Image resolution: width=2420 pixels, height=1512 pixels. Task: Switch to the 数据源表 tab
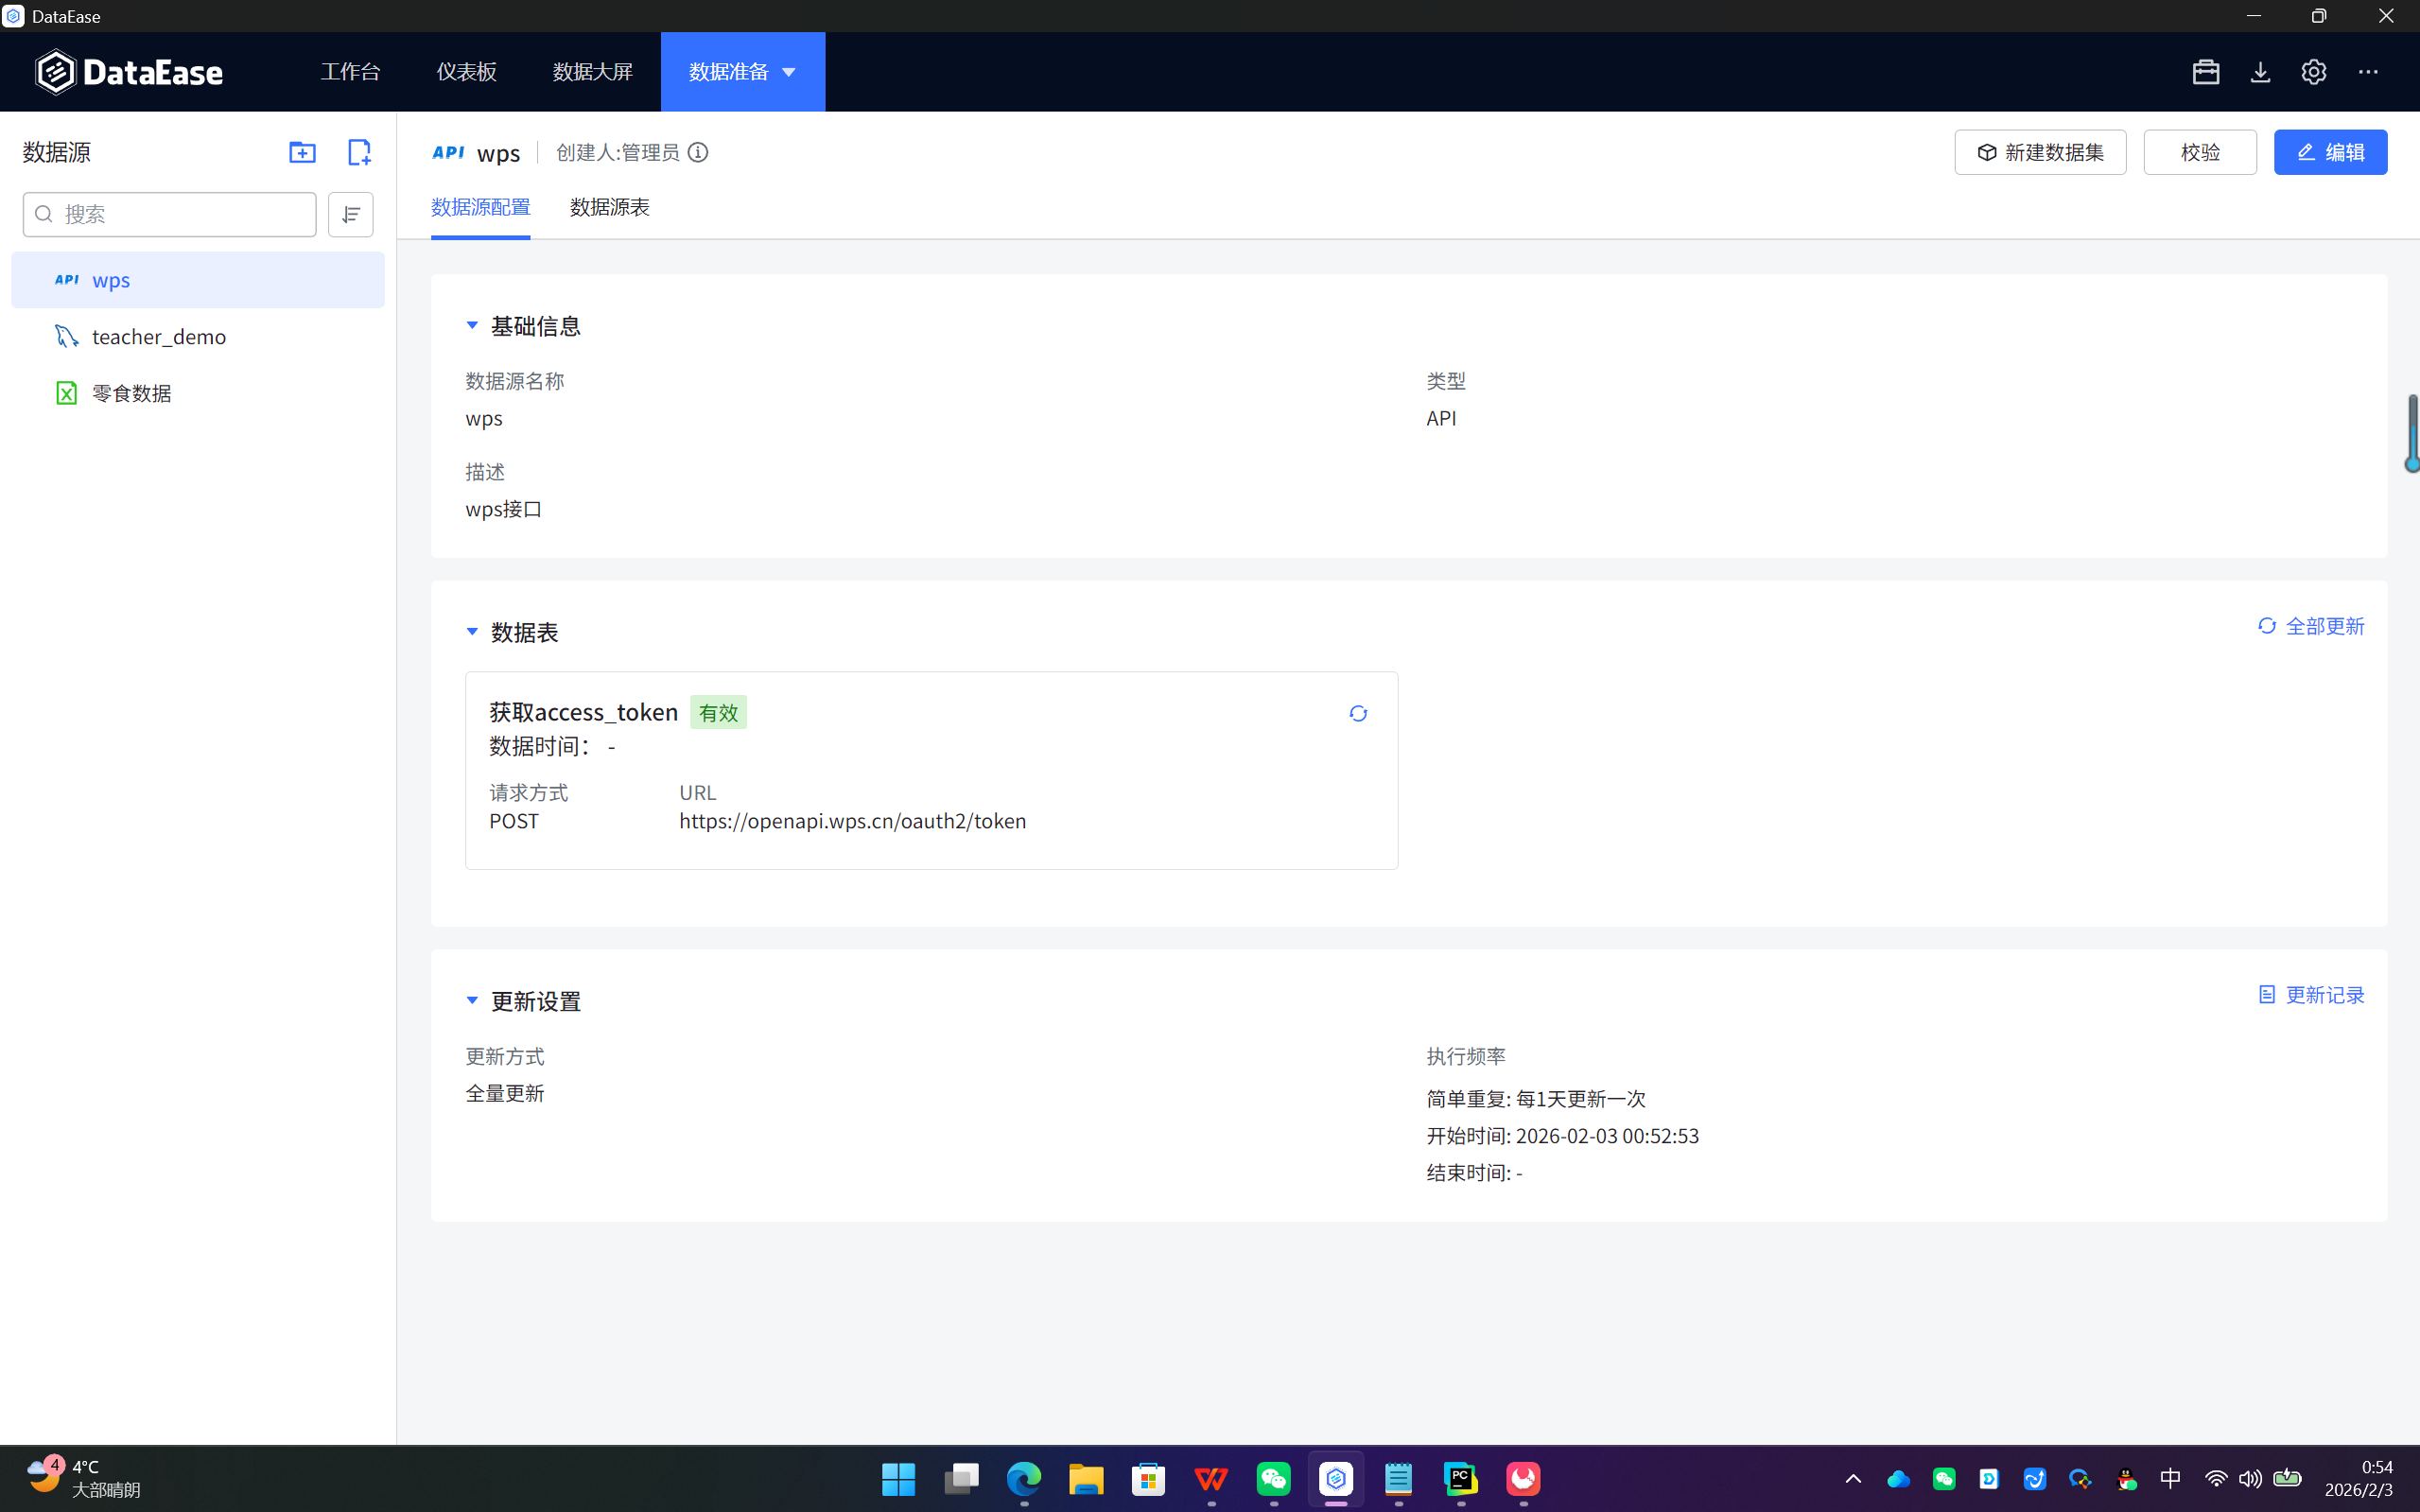[607, 207]
